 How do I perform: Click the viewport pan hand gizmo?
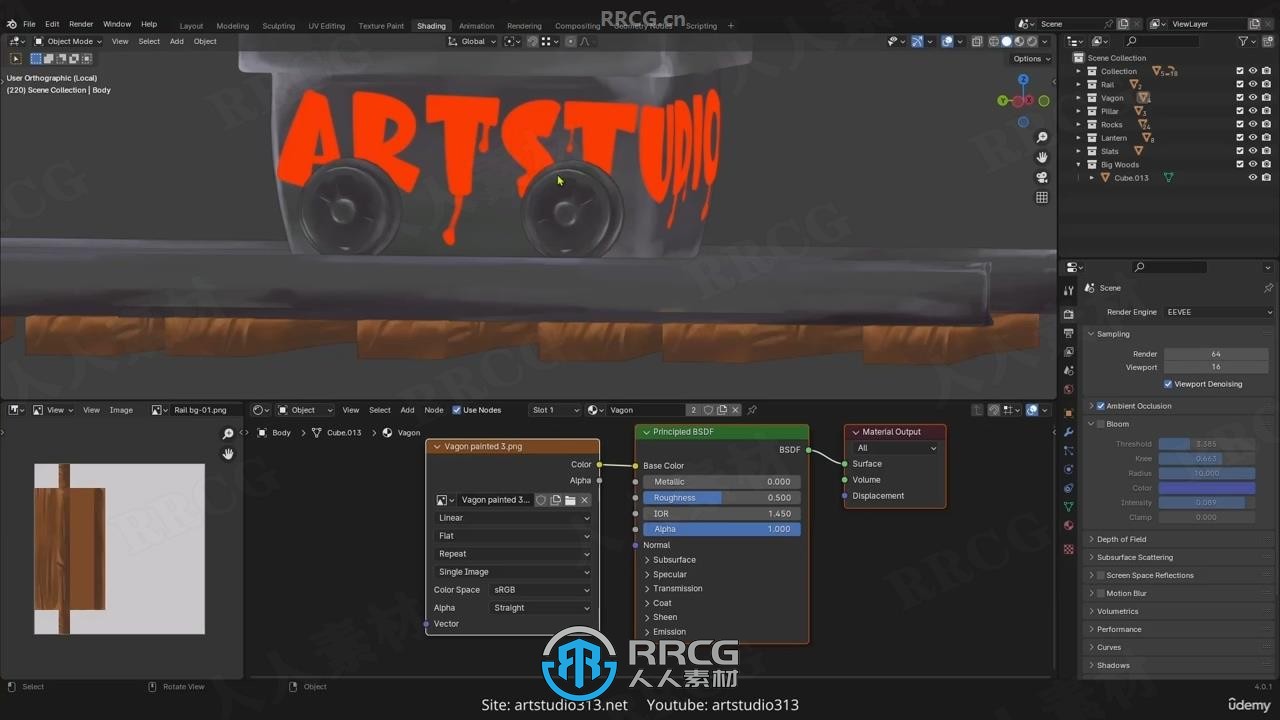click(x=1042, y=158)
